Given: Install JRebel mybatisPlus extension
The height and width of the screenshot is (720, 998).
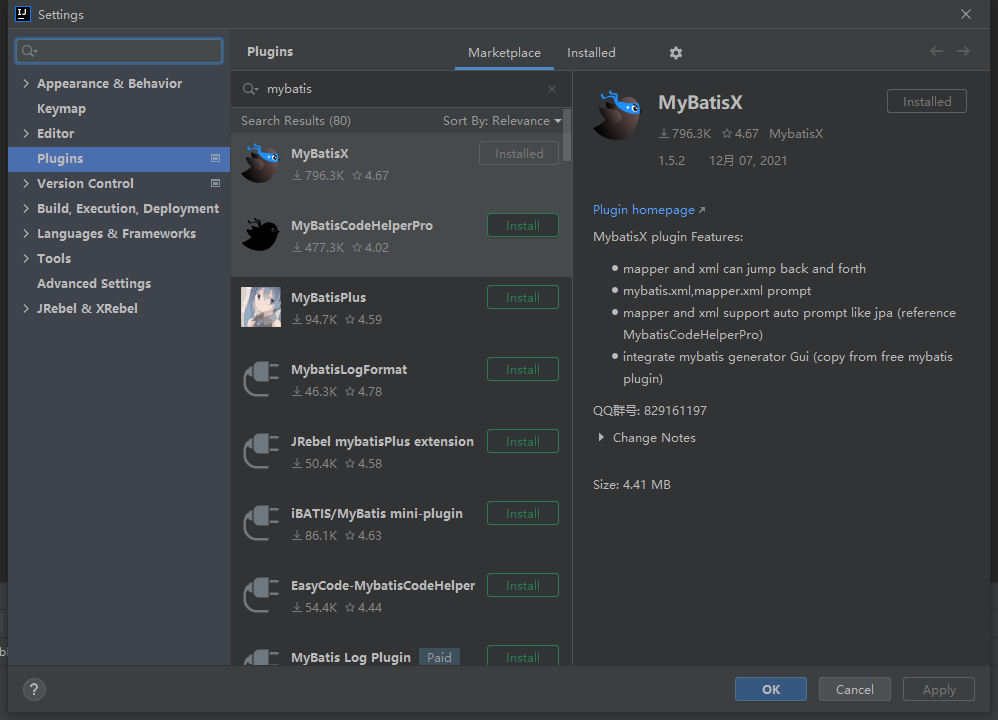Looking at the screenshot, I should (x=523, y=441).
